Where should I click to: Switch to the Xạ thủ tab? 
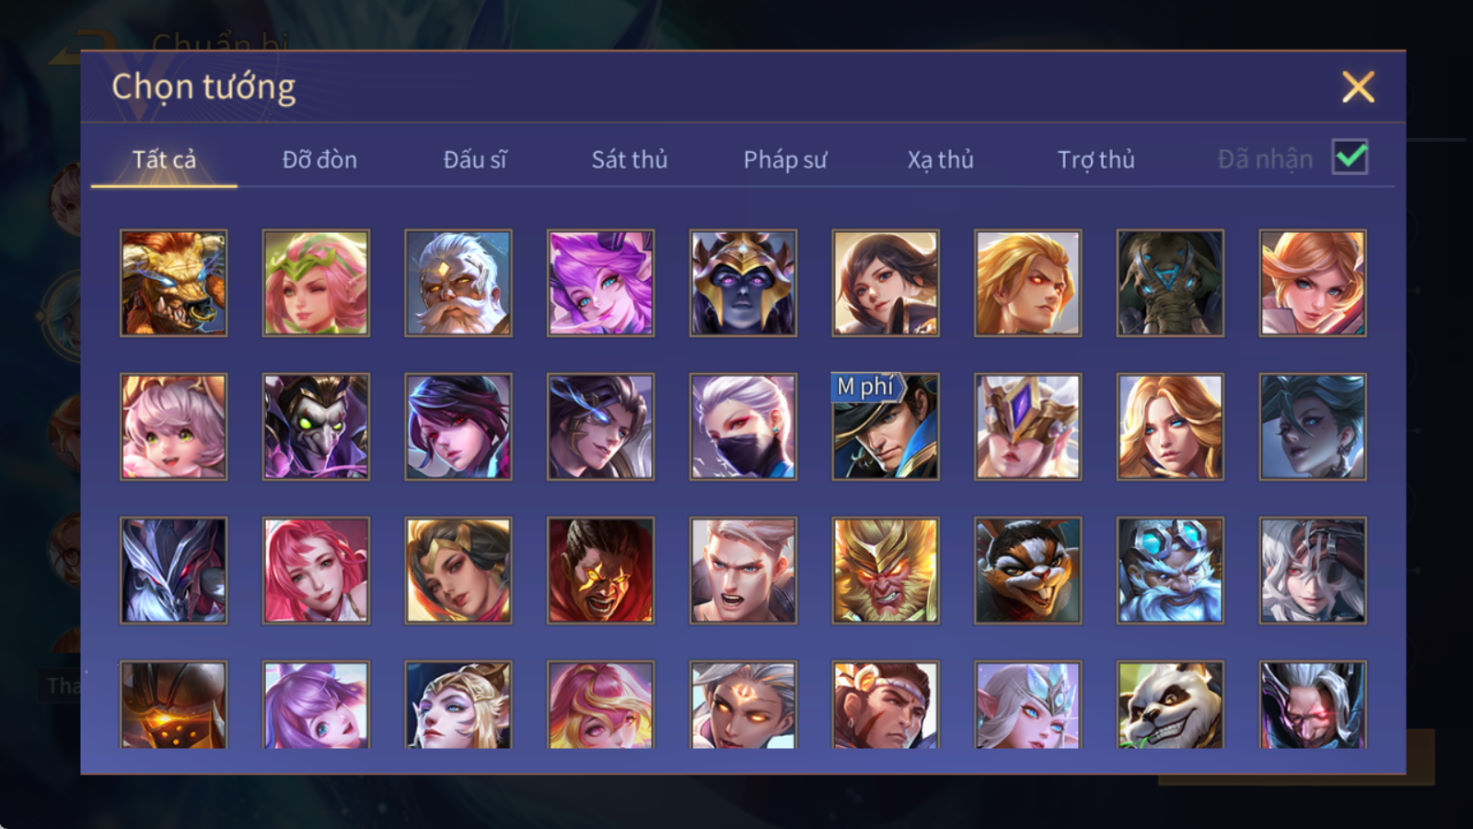[940, 159]
